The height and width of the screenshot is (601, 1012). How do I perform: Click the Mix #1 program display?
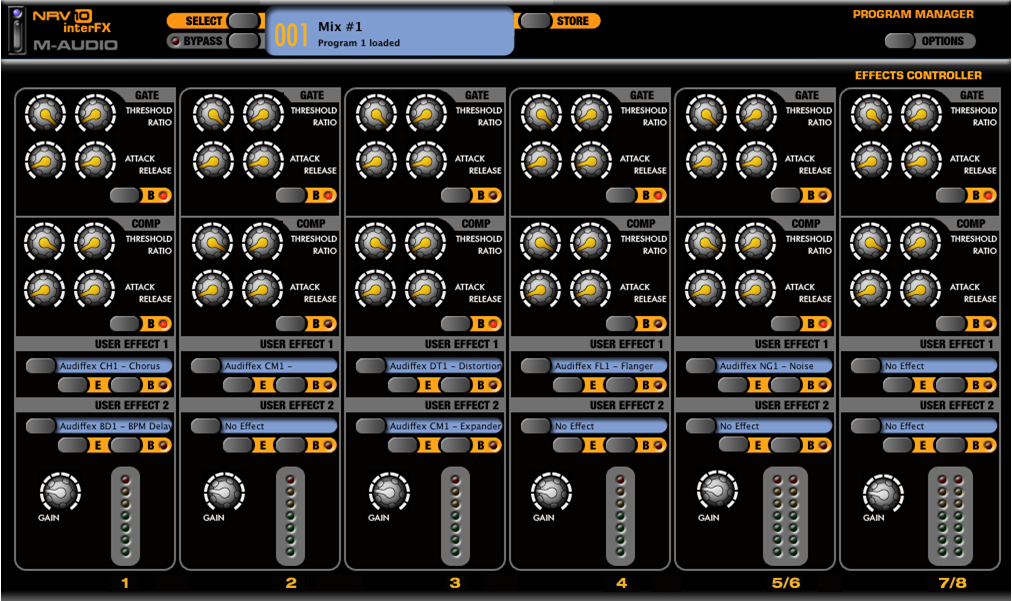(x=390, y=32)
